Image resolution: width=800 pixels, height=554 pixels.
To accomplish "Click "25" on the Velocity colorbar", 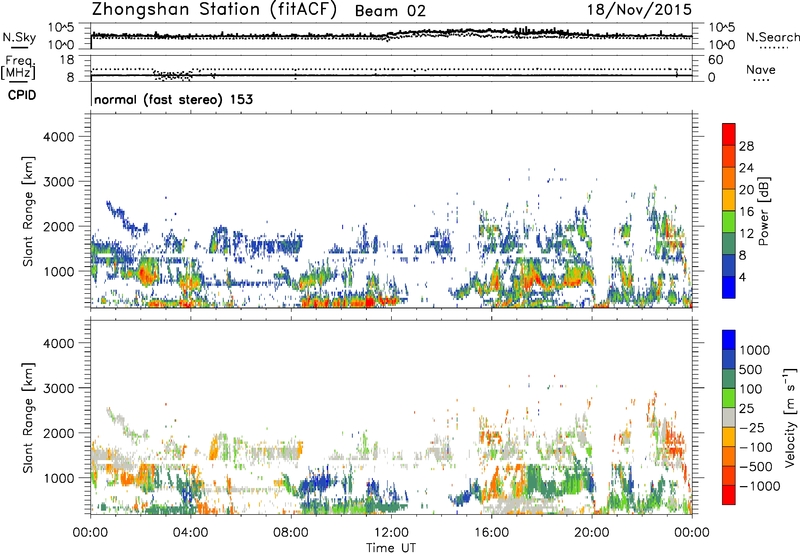I will [x=747, y=409].
